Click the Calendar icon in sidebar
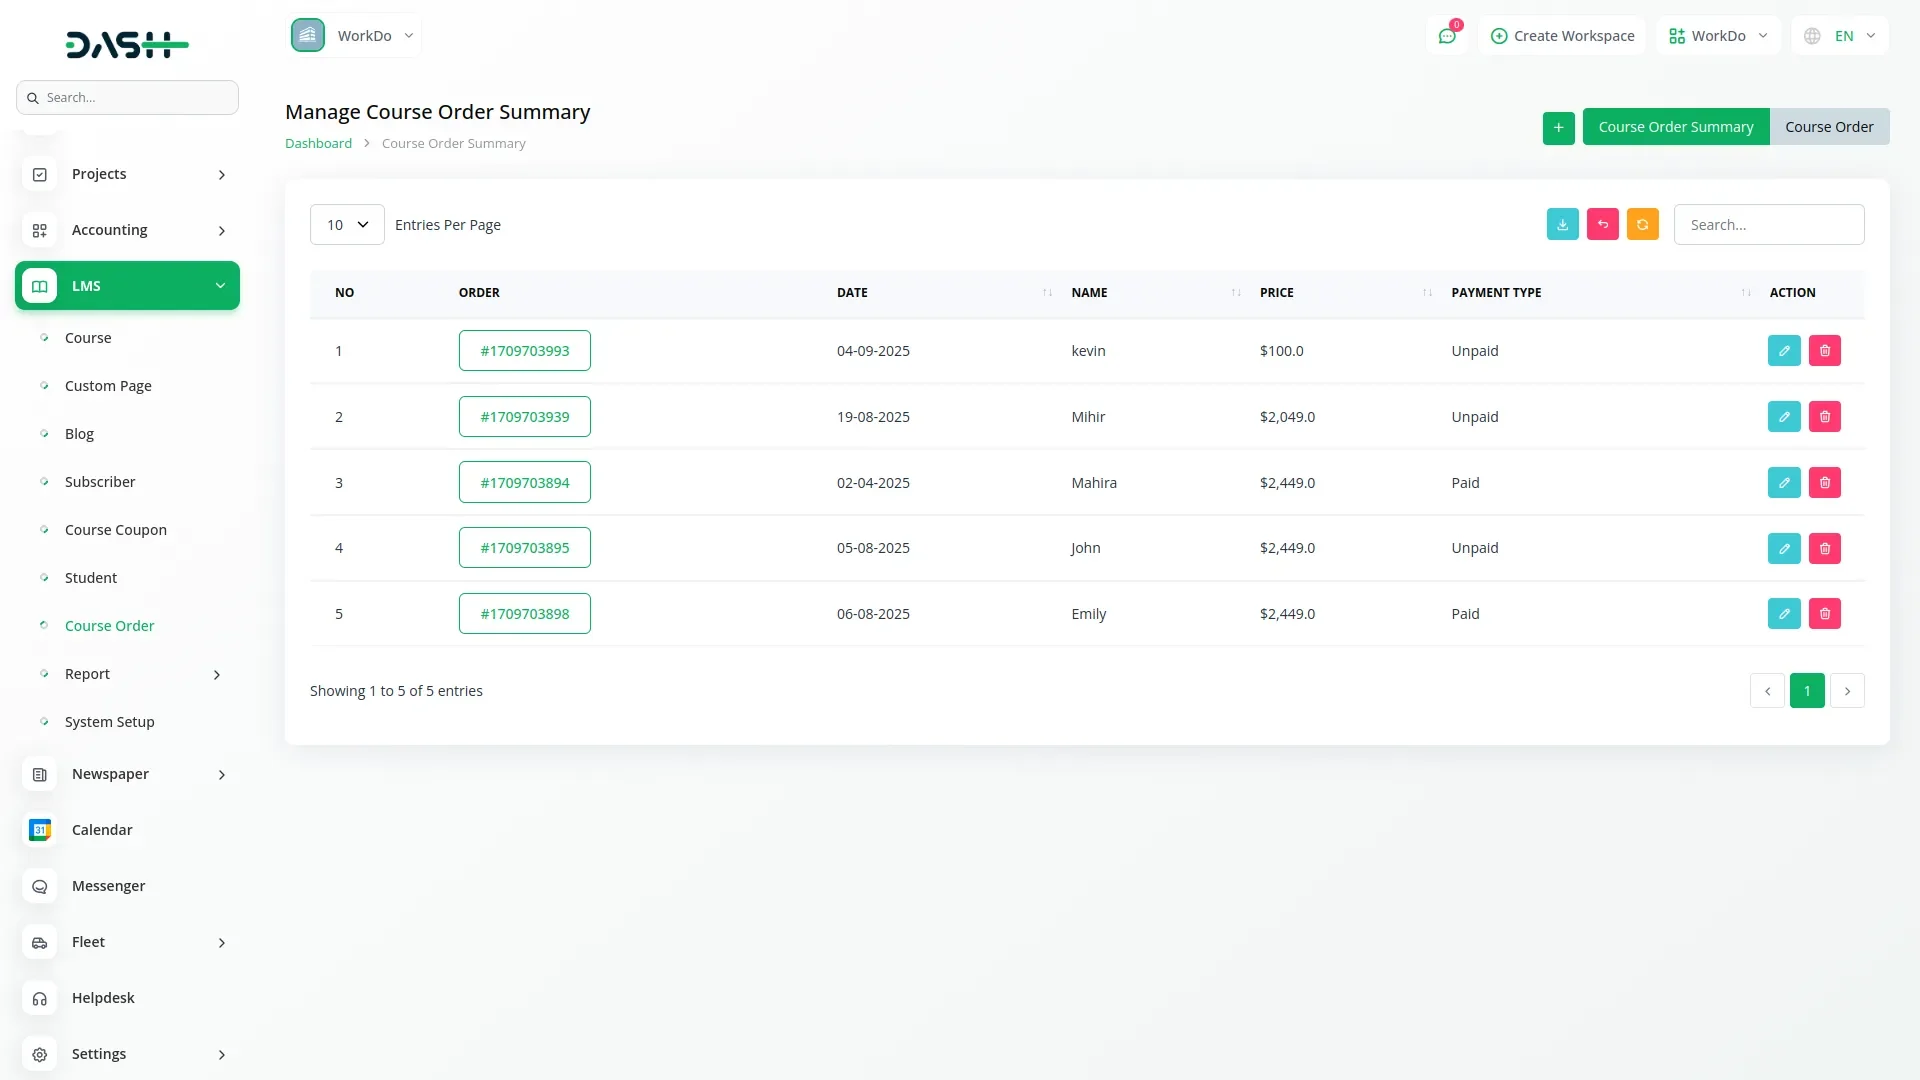The width and height of the screenshot is (1920, 1080). (x=40, y=830)
